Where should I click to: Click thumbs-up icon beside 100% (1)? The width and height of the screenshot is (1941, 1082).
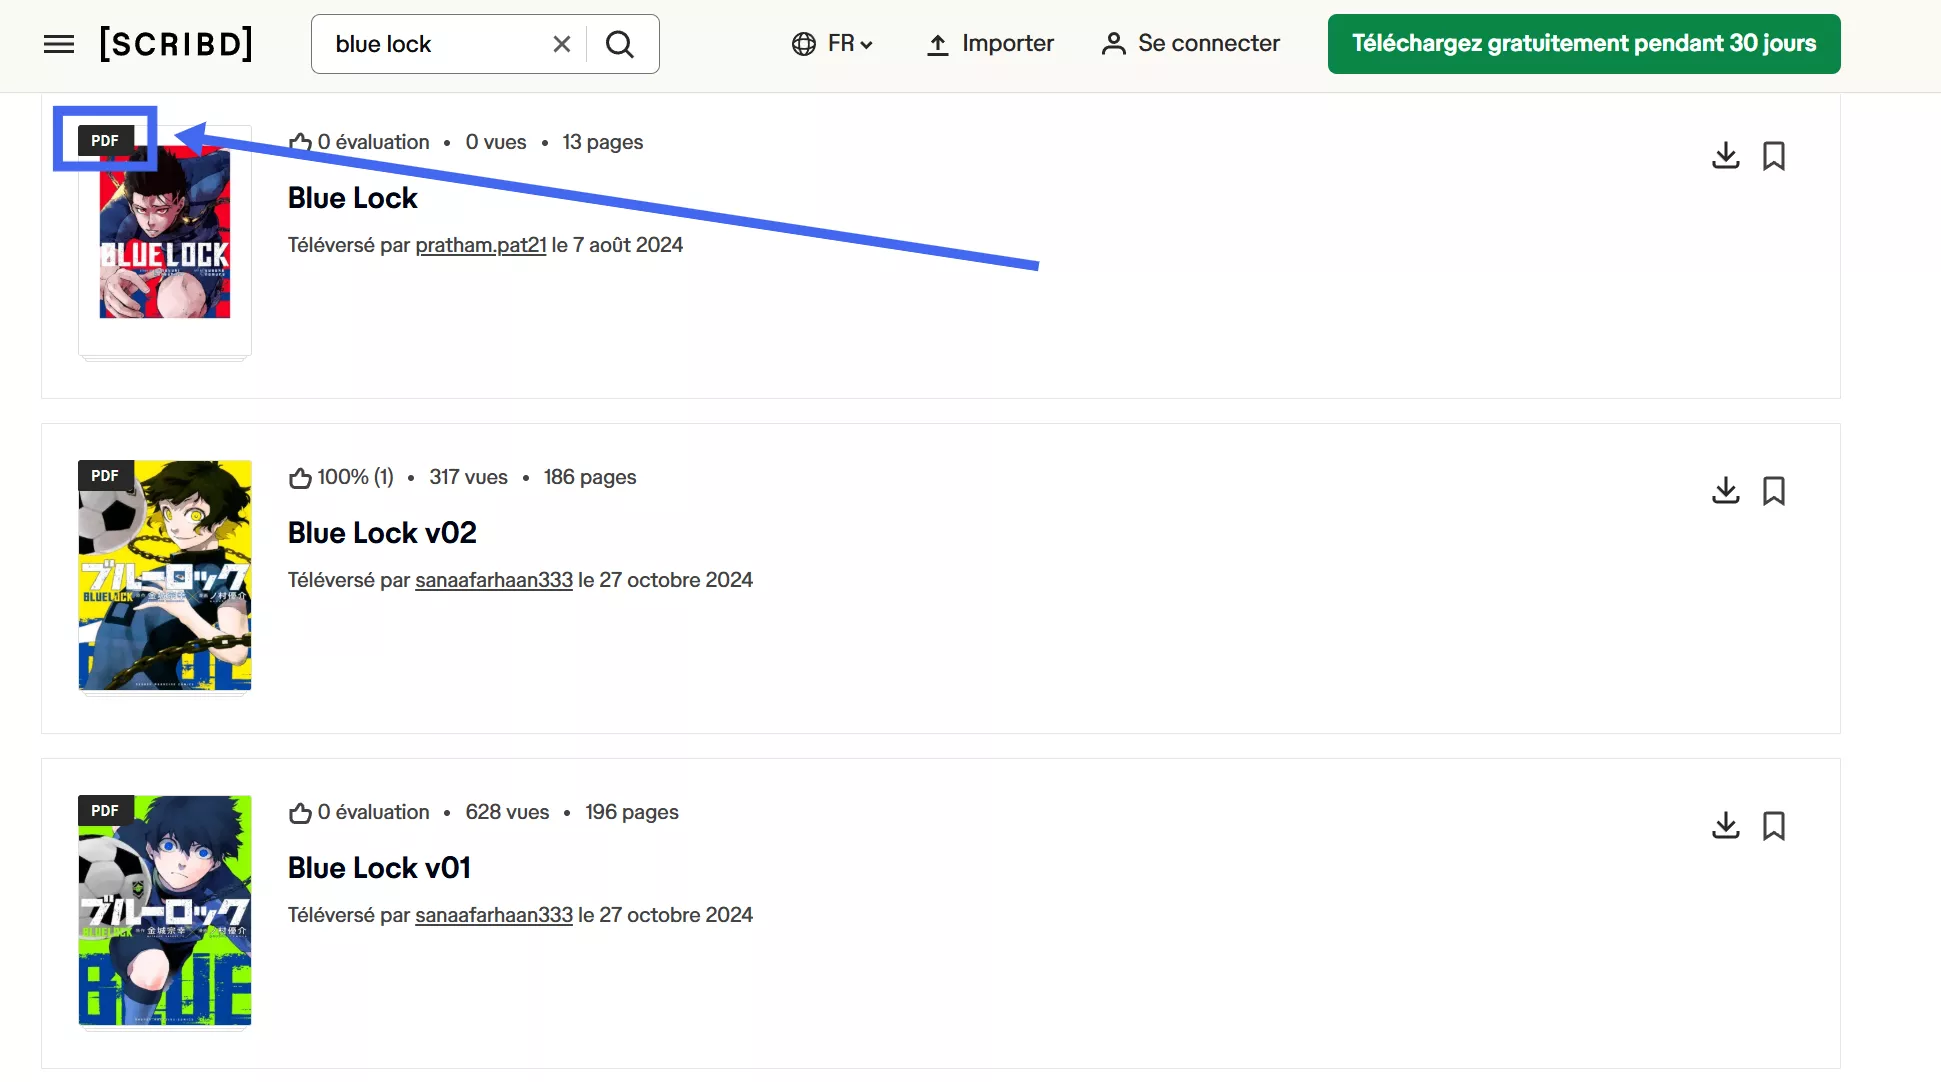click(300, 478)
